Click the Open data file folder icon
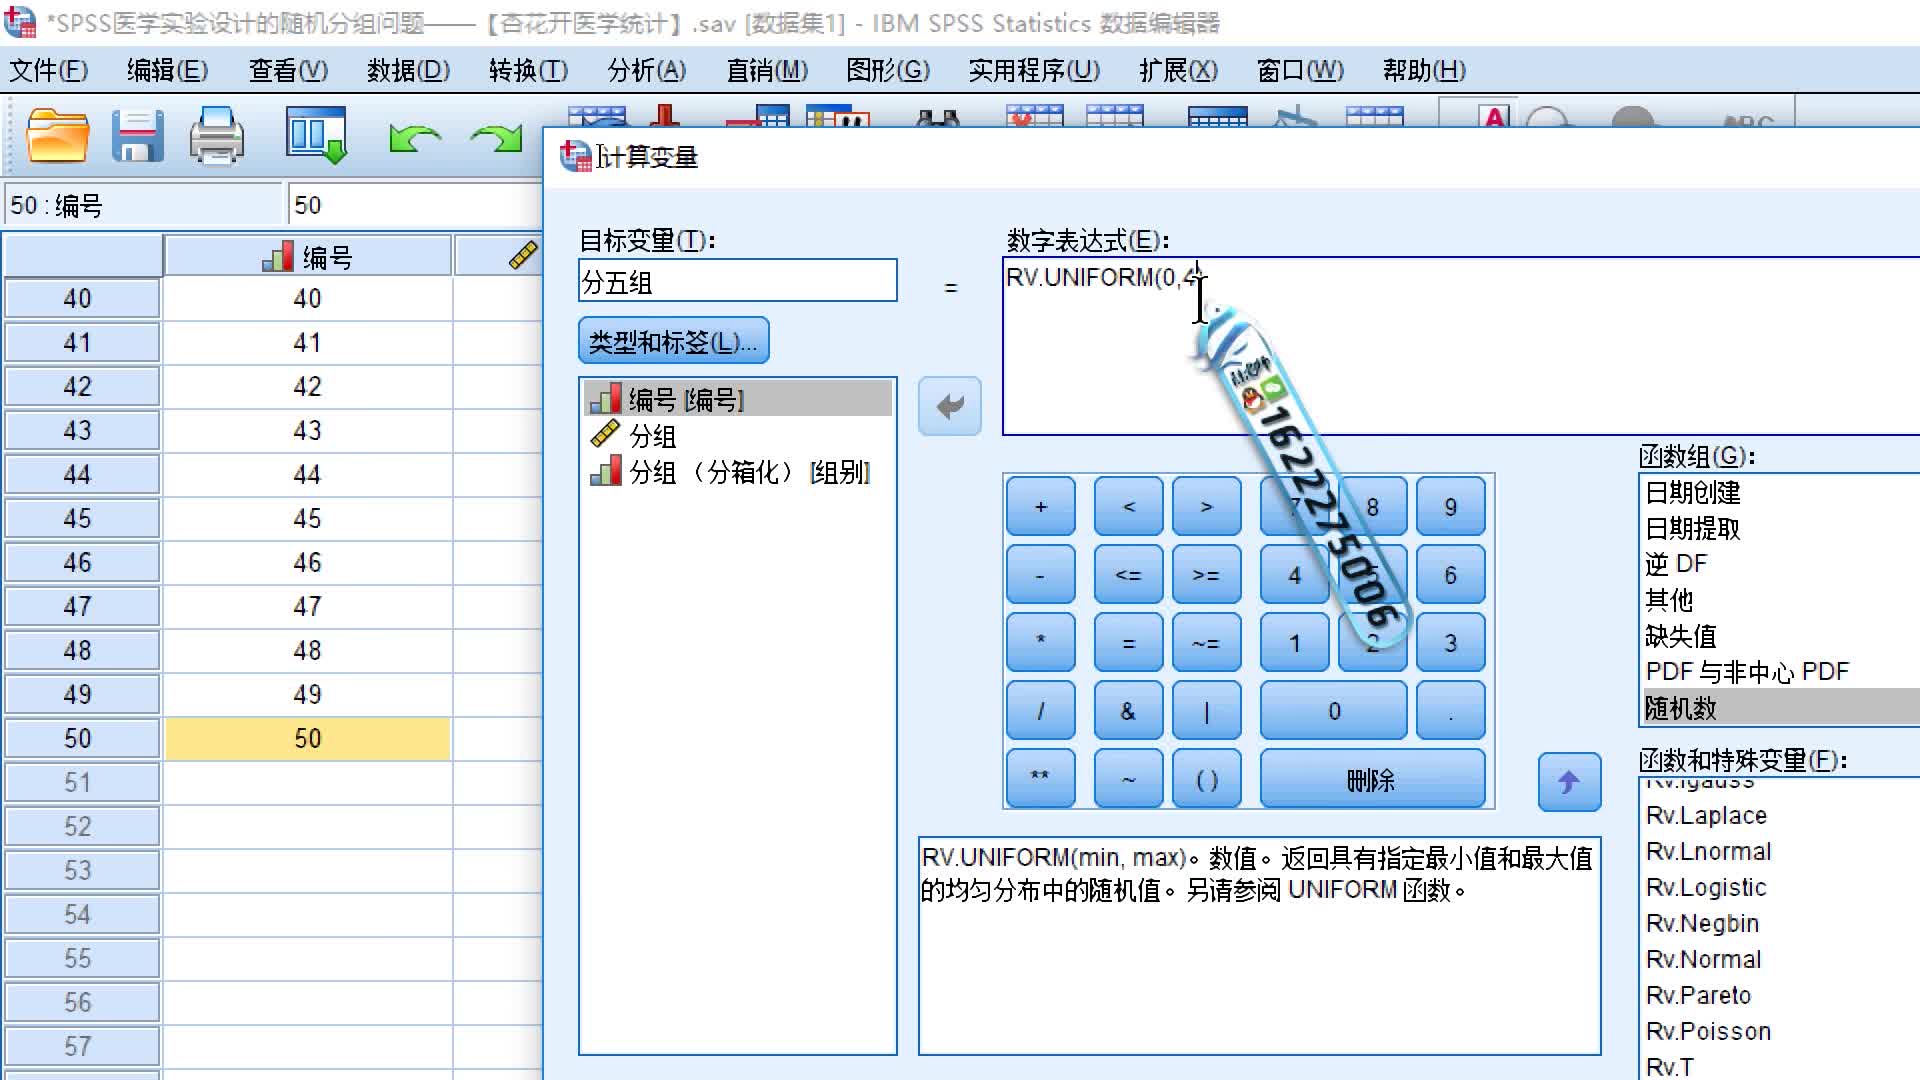Screen dimensions: 1920x1080 (57, 136)
